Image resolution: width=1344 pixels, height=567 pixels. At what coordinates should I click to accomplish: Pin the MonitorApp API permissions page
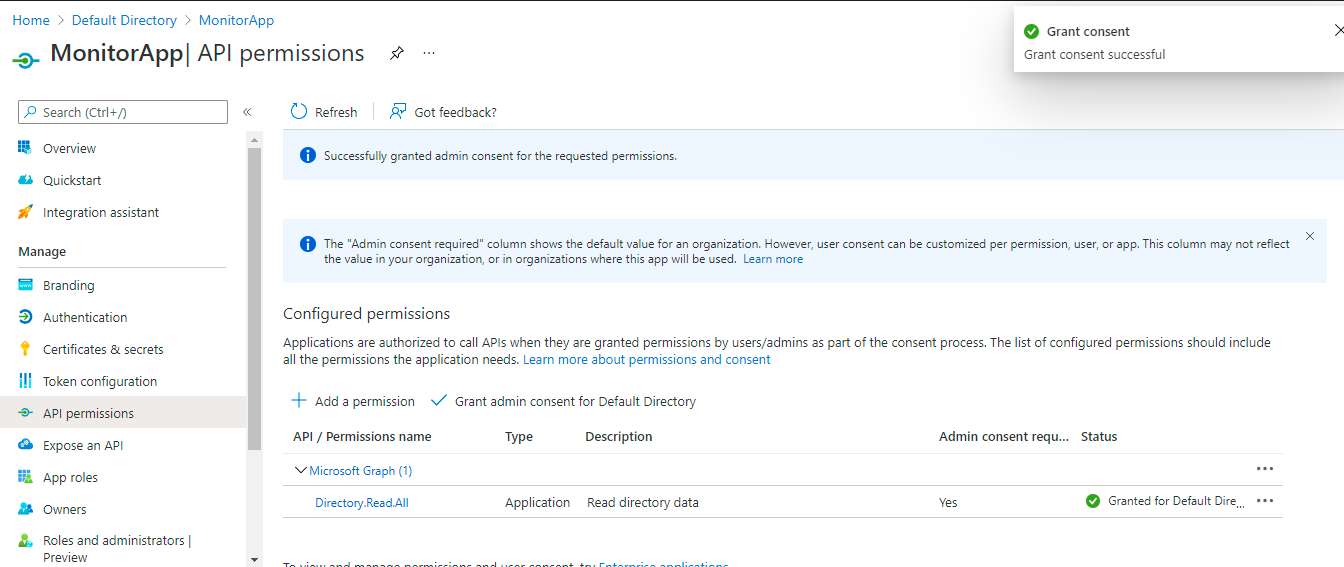point(397,53)
